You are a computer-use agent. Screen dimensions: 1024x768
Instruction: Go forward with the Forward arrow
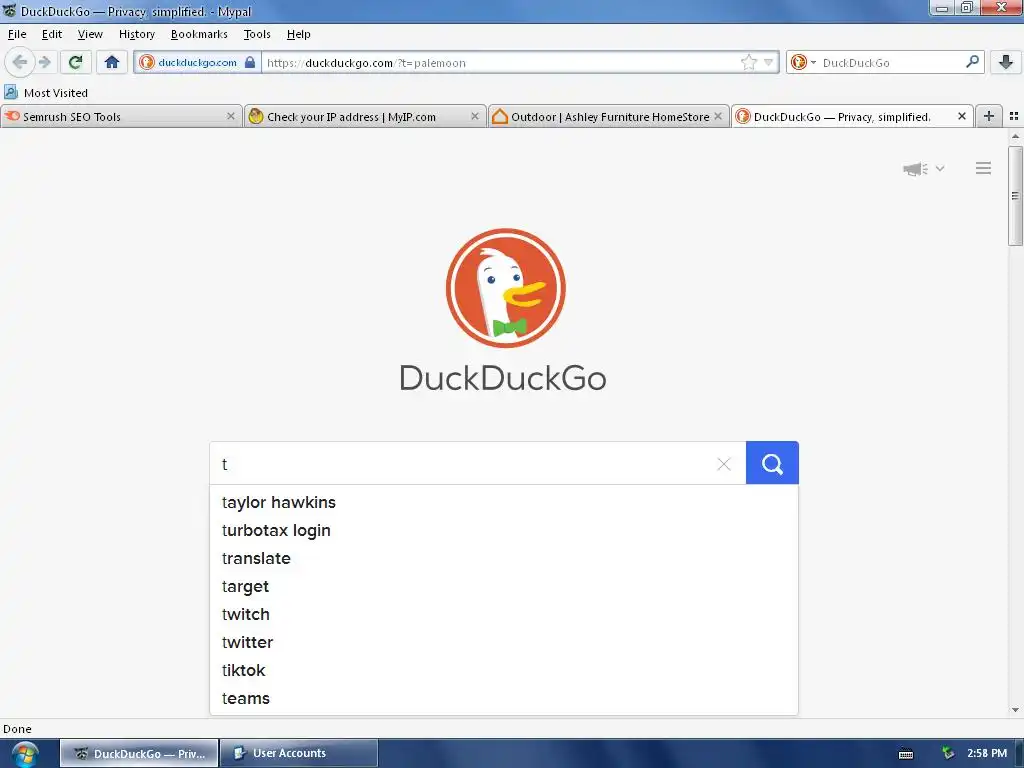click(x=45, y=62)
